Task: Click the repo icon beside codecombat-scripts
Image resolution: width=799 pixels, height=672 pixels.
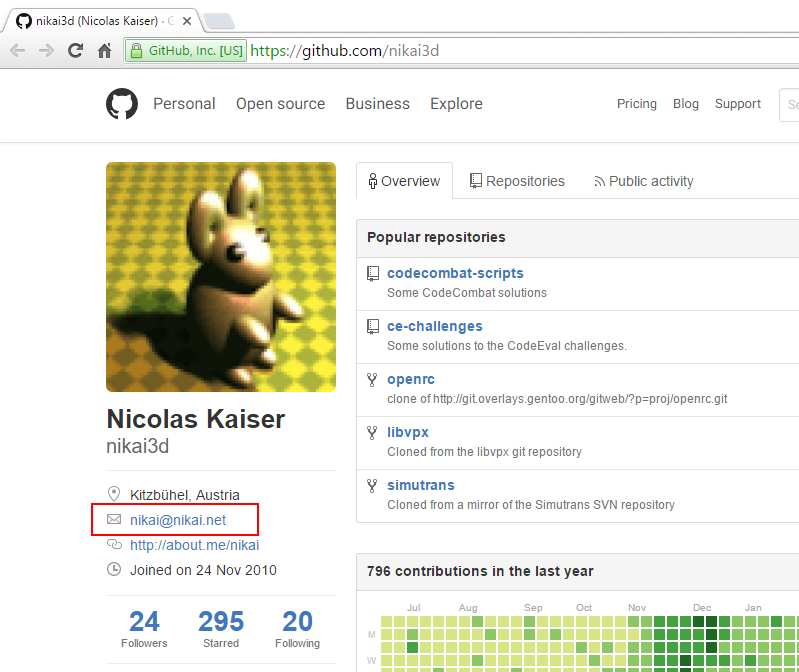Action: 373,274
